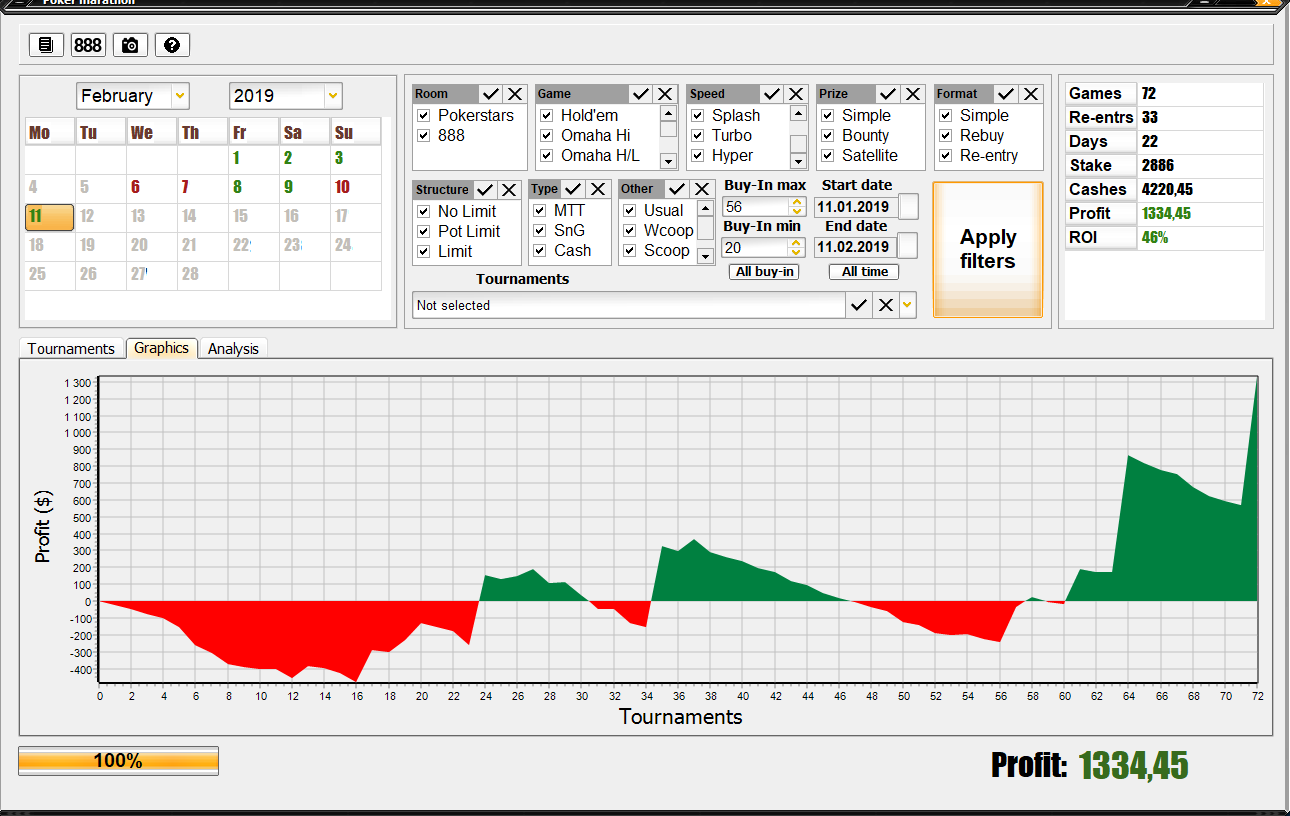Switch to the Tournaments tab
This screenshot has height=816, width=1290.
tap(71, 349)
